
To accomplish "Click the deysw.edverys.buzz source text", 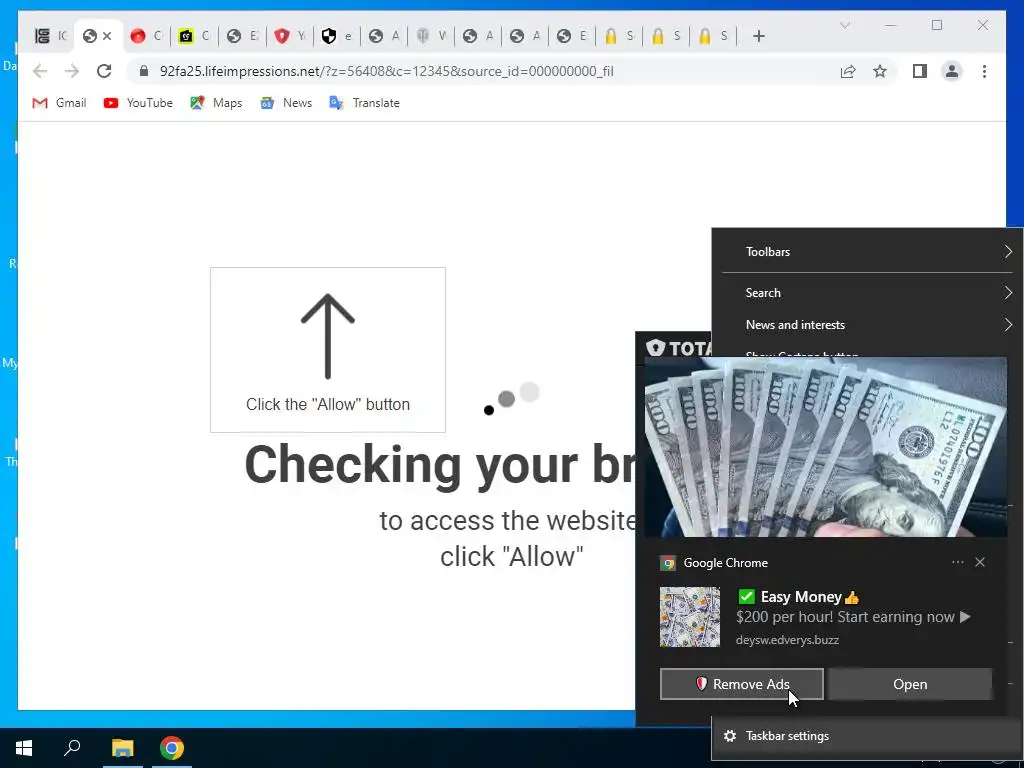I will pos(787,640).
